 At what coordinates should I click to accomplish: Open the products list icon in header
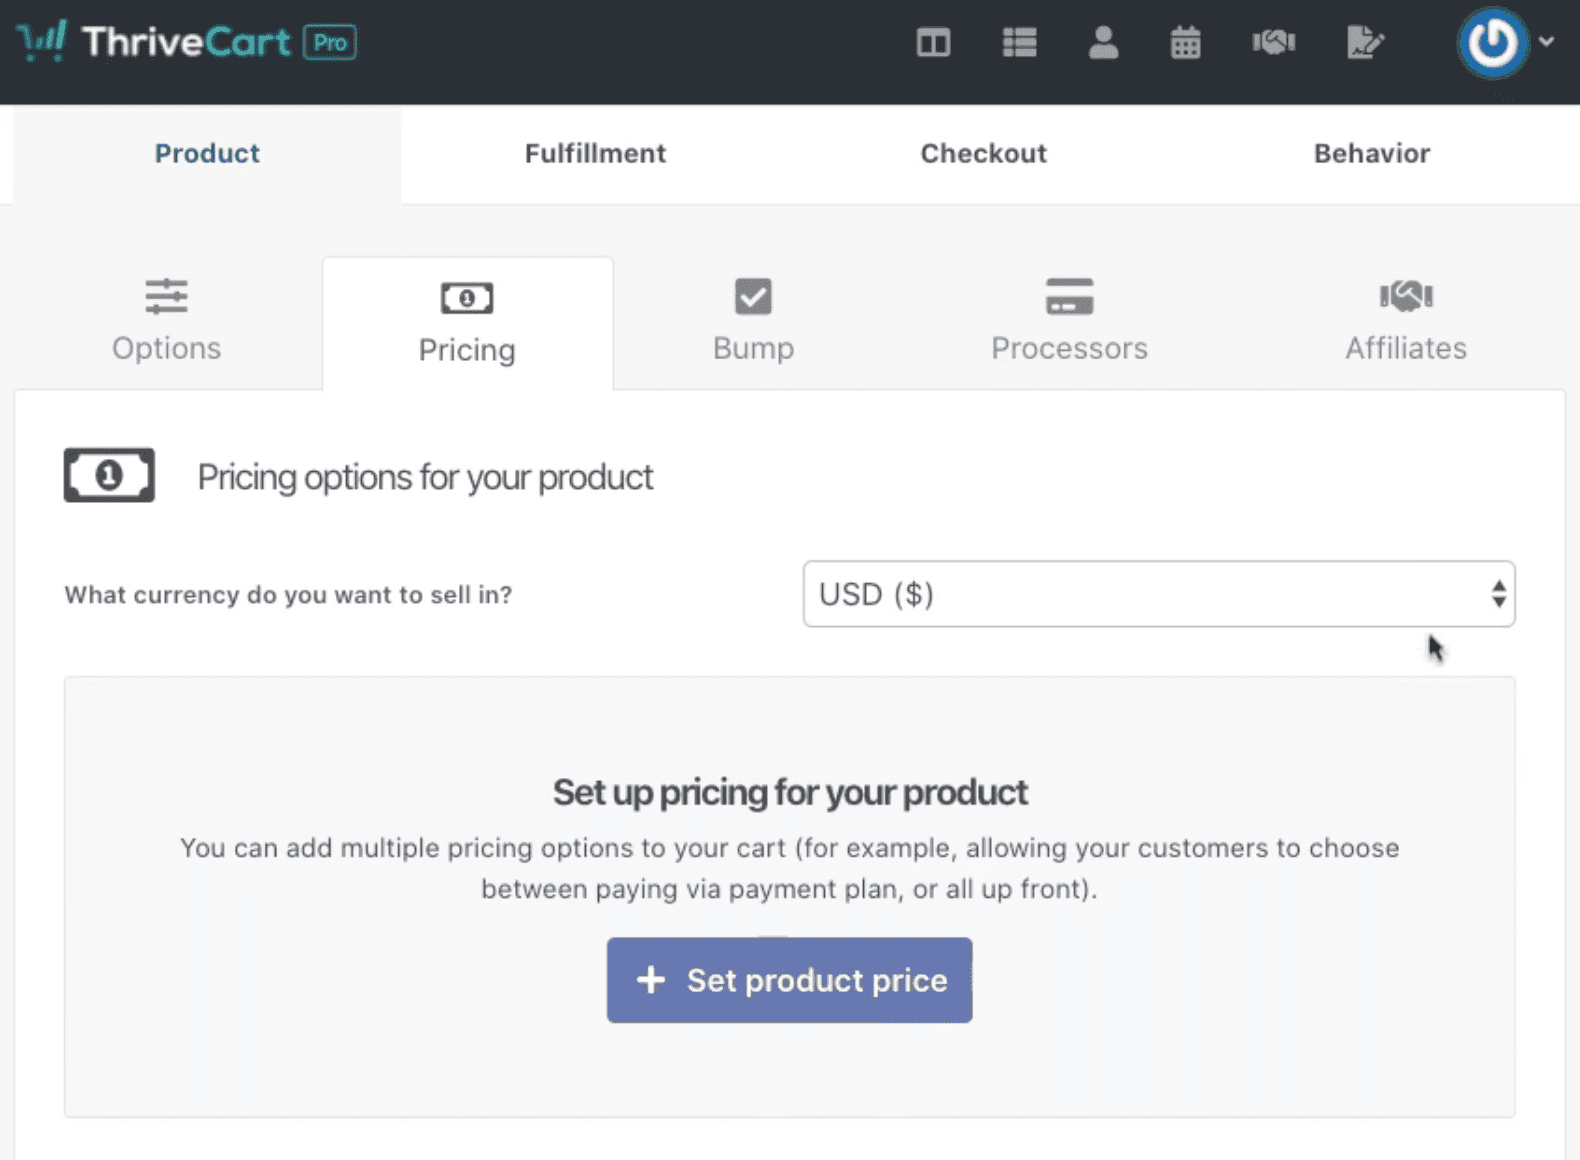[x=1019, y=43]
